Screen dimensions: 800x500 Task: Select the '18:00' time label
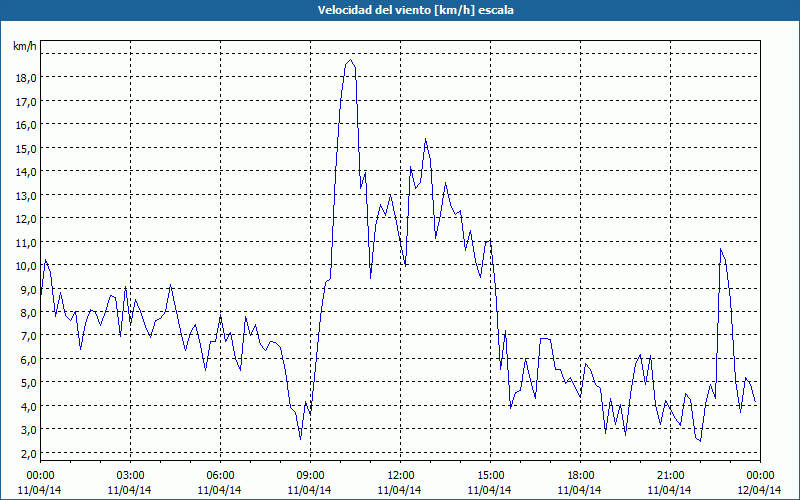[580, 476]
